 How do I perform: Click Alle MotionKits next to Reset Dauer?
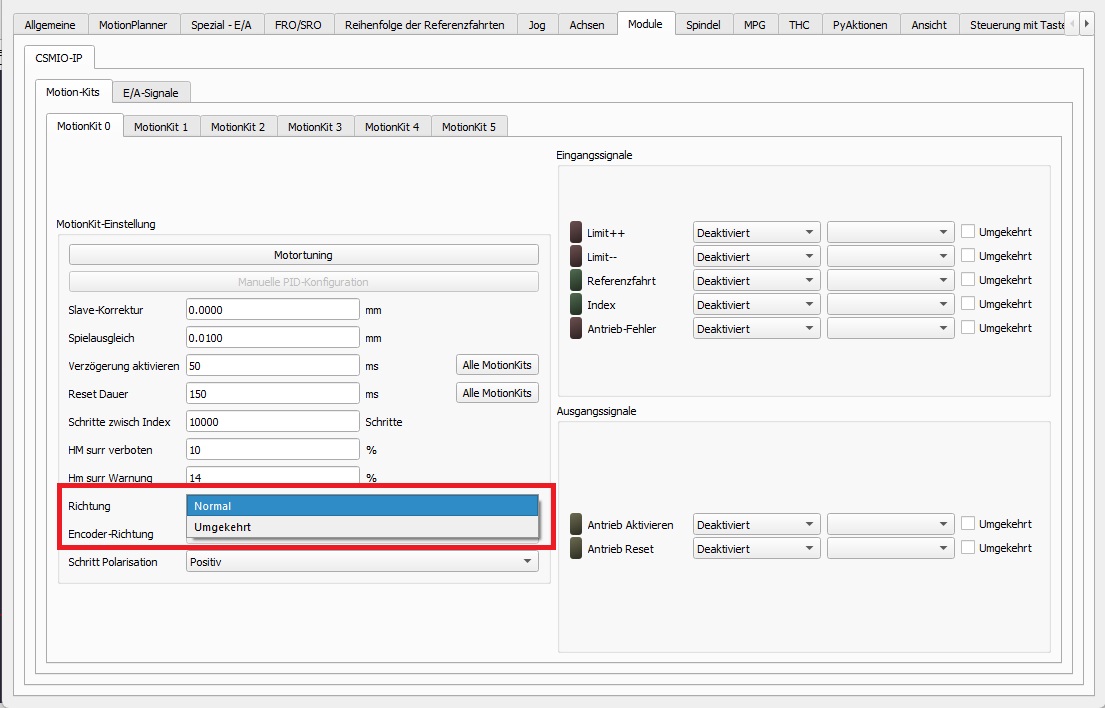(x=497, y=393)
